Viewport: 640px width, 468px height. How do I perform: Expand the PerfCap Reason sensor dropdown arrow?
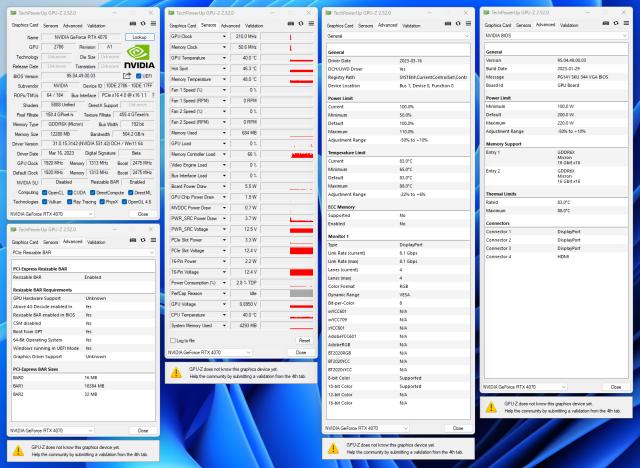224,293
